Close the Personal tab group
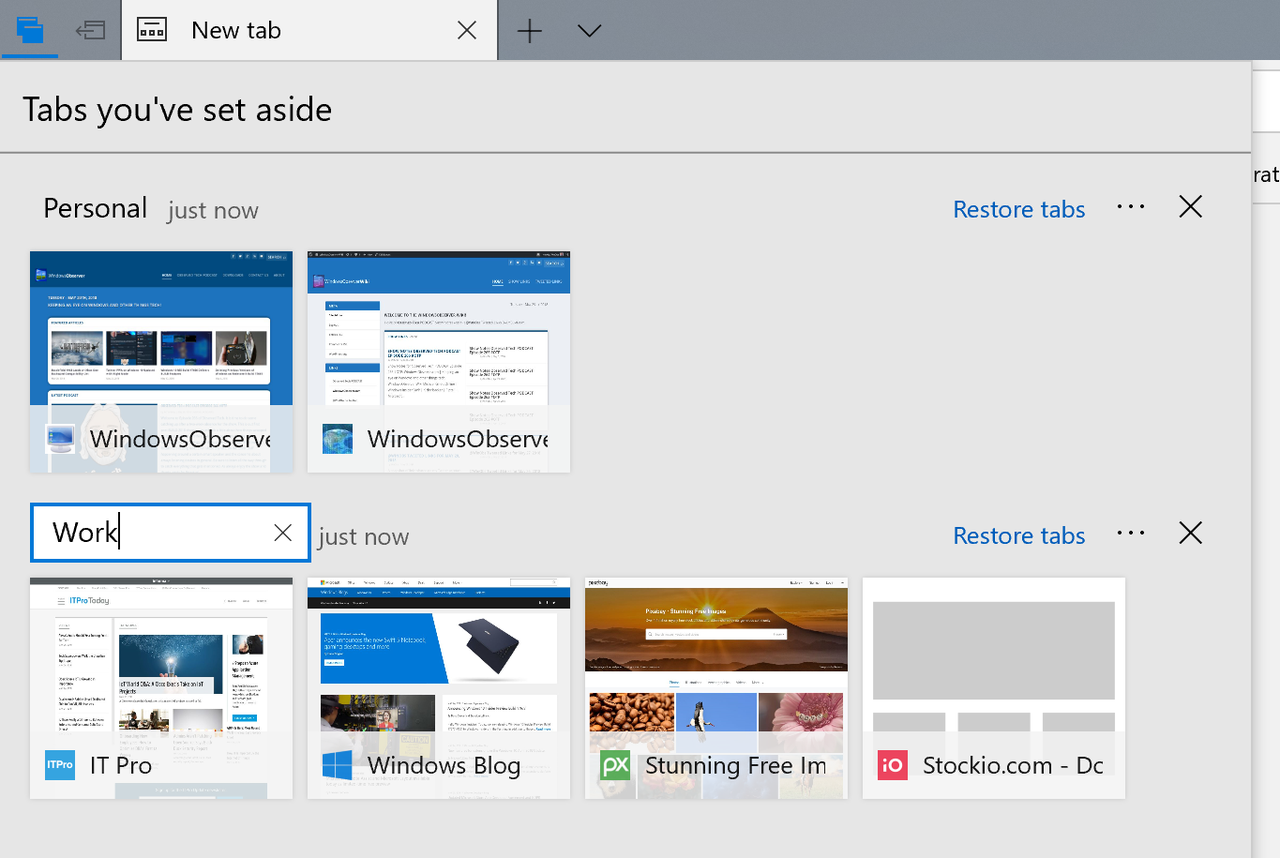Viewport: 1280px width, 858px height. click(x=1190, y=207)
